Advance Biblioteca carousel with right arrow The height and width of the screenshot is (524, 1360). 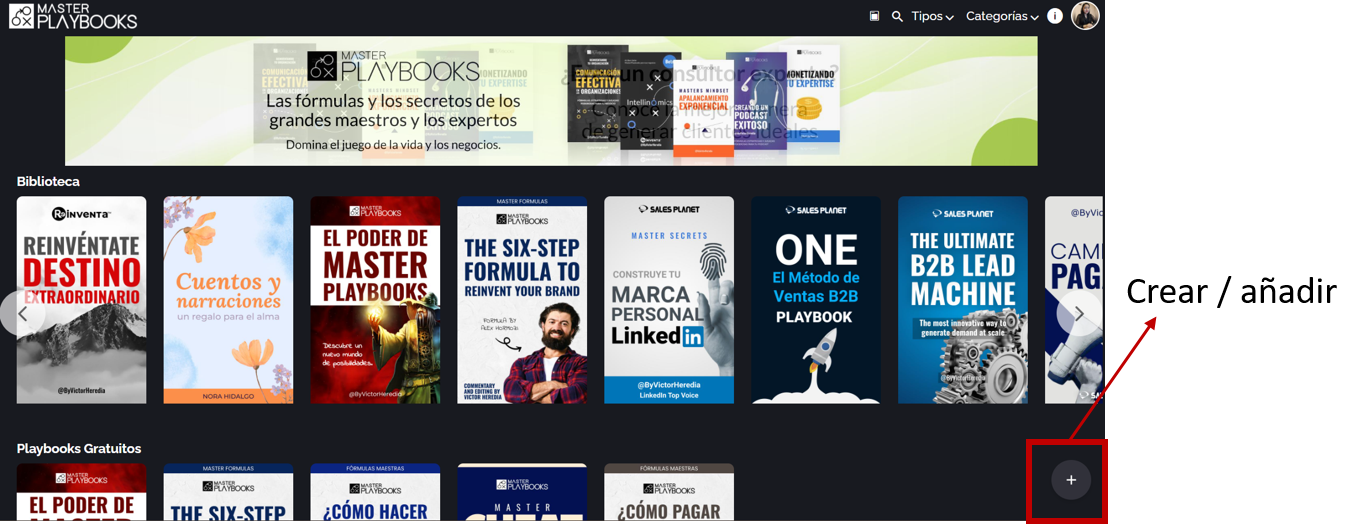(x=1079, y=314)
